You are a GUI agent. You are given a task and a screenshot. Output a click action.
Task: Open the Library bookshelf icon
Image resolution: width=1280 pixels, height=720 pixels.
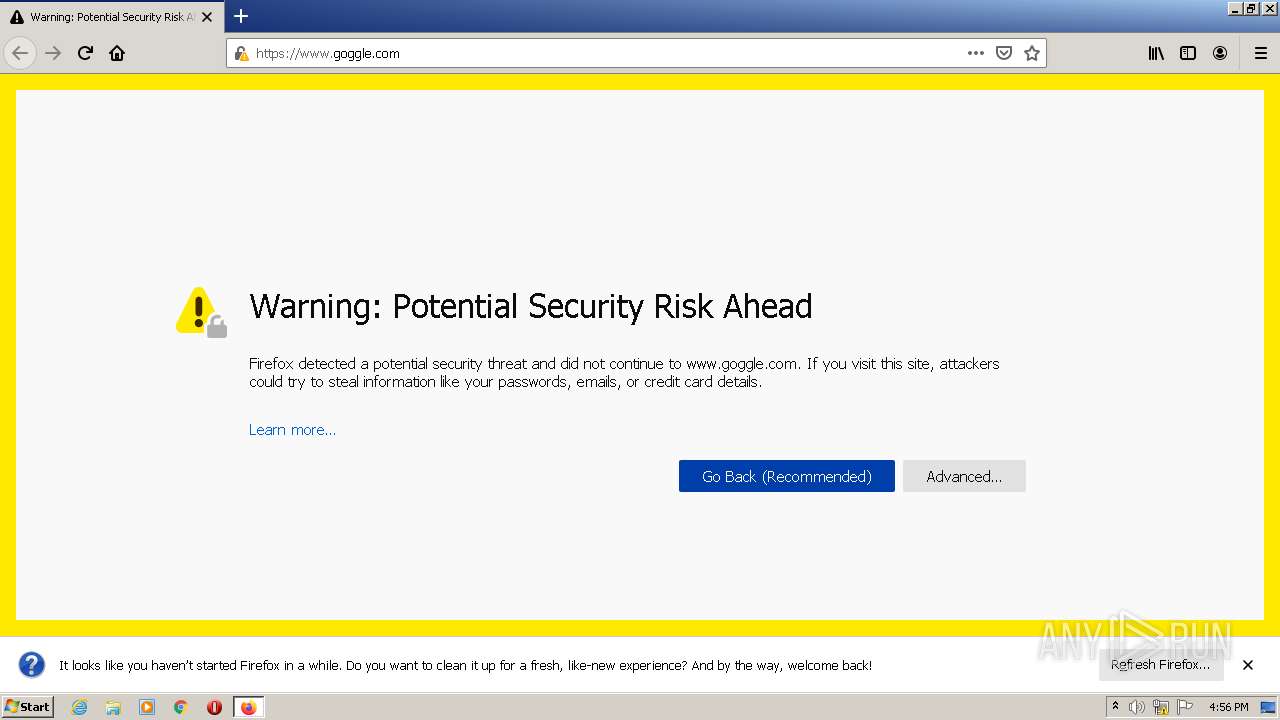(1156, 53)
